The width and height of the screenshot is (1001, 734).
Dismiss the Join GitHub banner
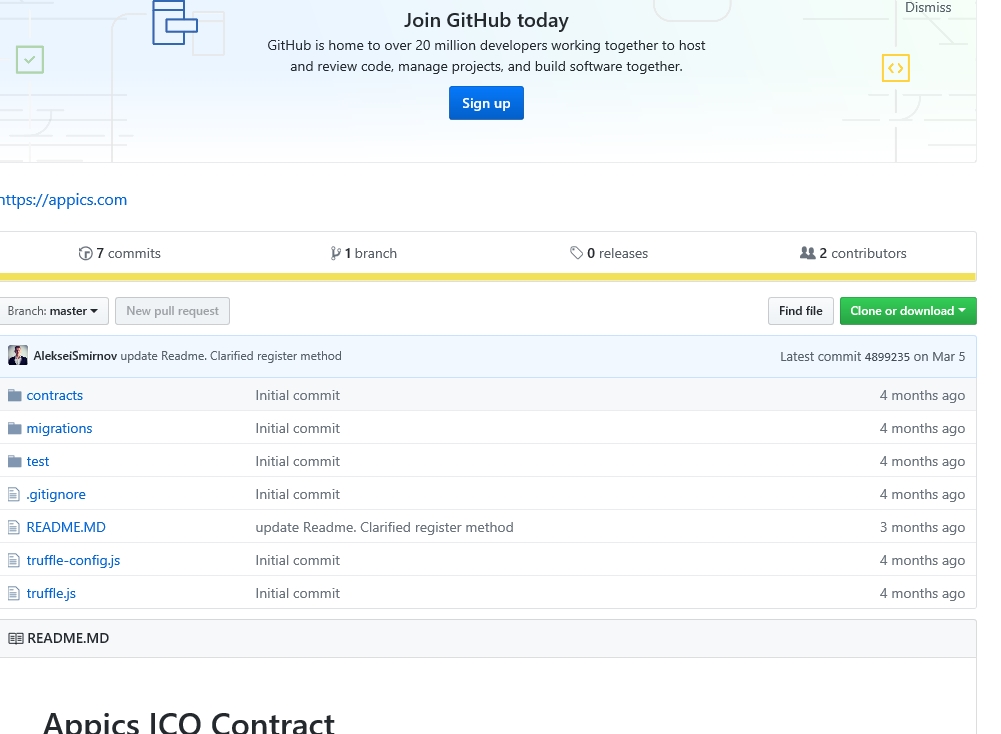928,8
